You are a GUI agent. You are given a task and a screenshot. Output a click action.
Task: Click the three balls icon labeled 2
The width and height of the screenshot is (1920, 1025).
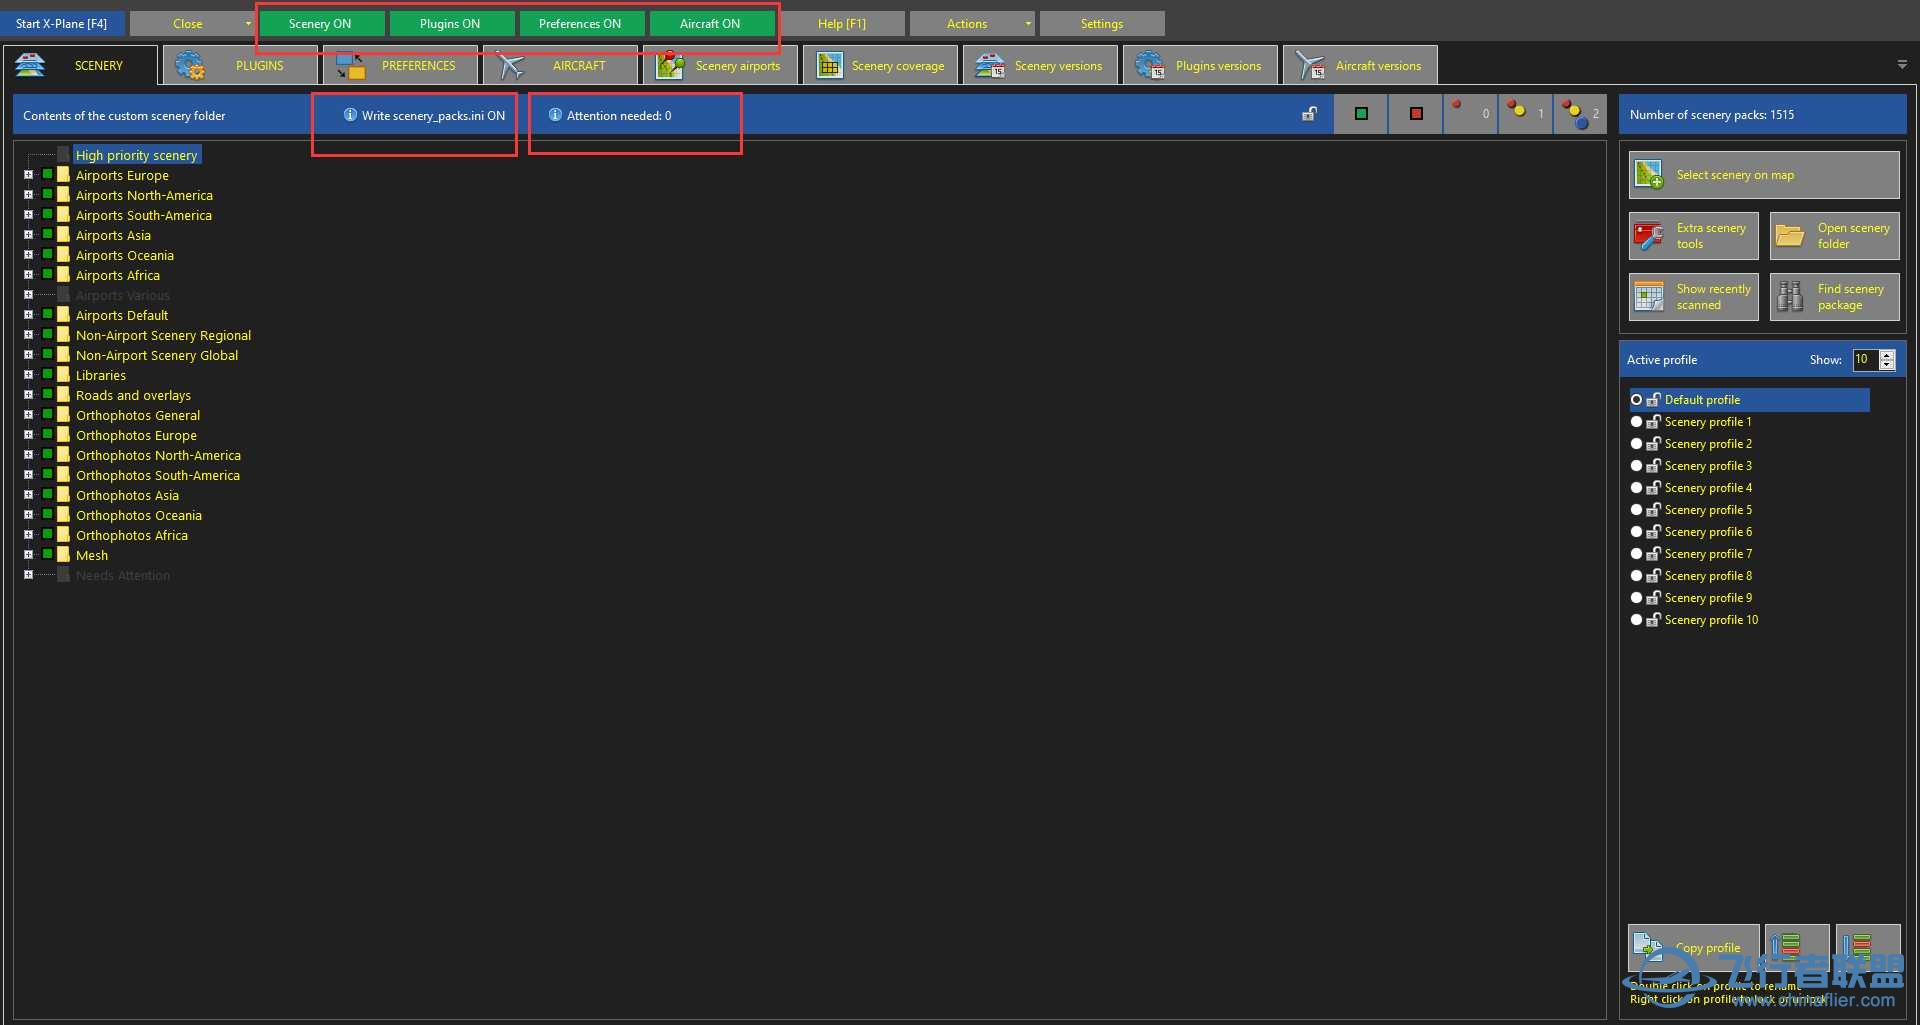[1574, 115]
